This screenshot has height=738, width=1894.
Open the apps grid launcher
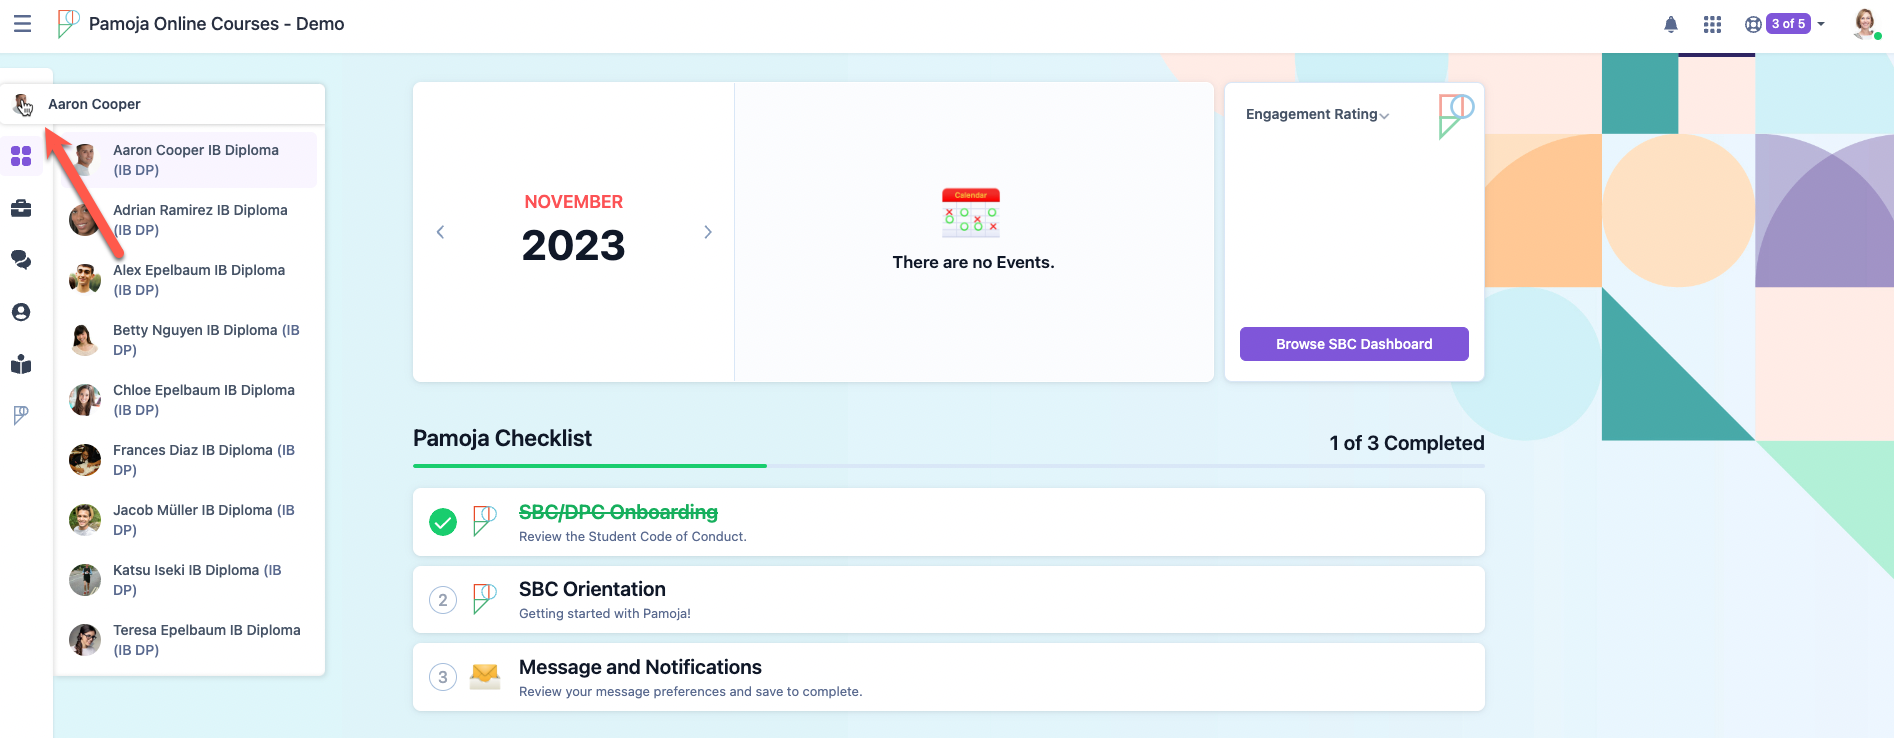click(1712, 24)
